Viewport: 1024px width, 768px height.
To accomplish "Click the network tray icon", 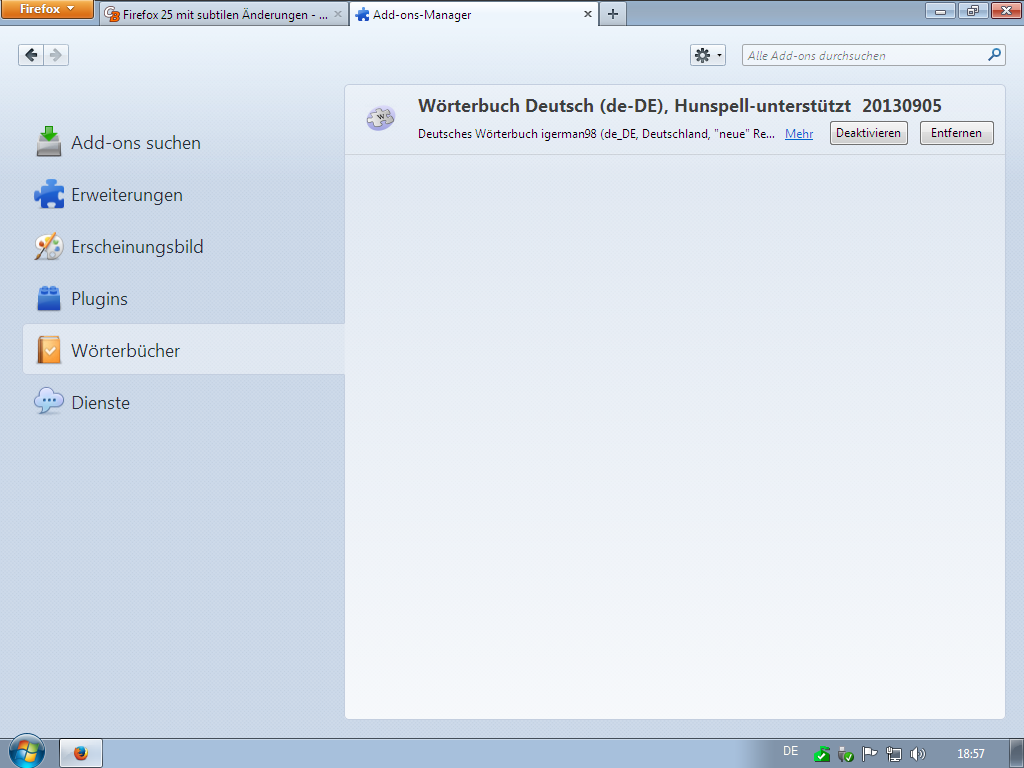I will point(893,754).
